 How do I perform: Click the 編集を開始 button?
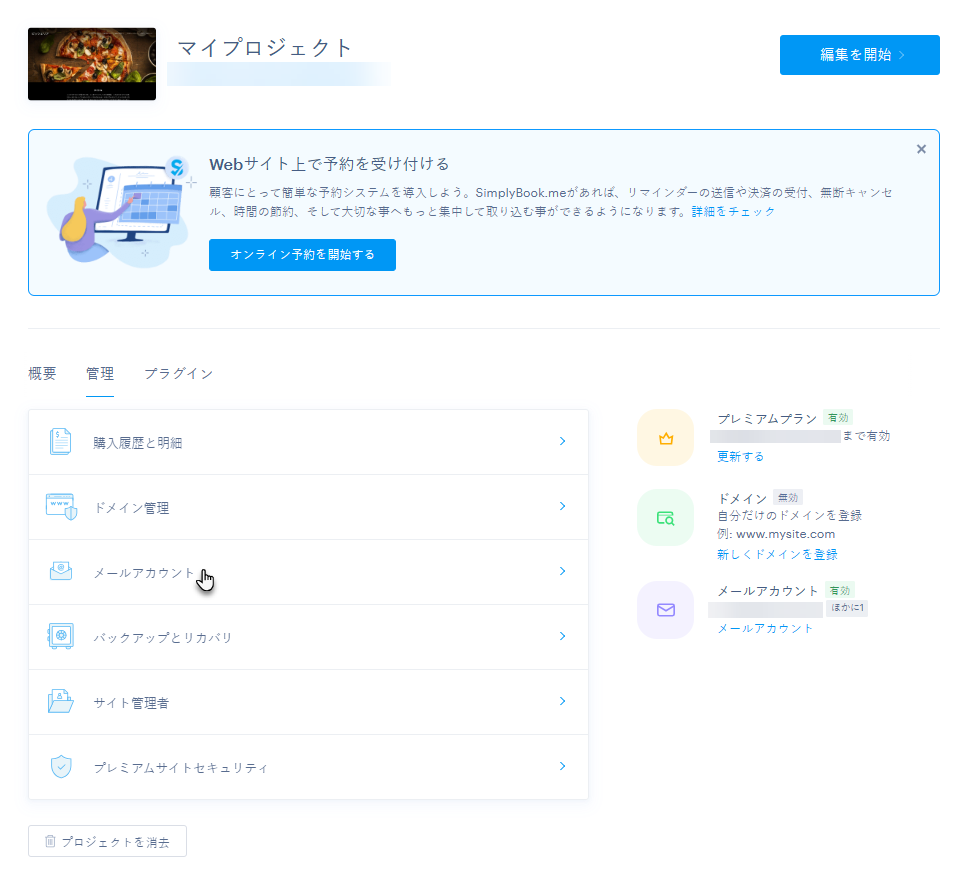pyautogui.click(x=860, y=55)
